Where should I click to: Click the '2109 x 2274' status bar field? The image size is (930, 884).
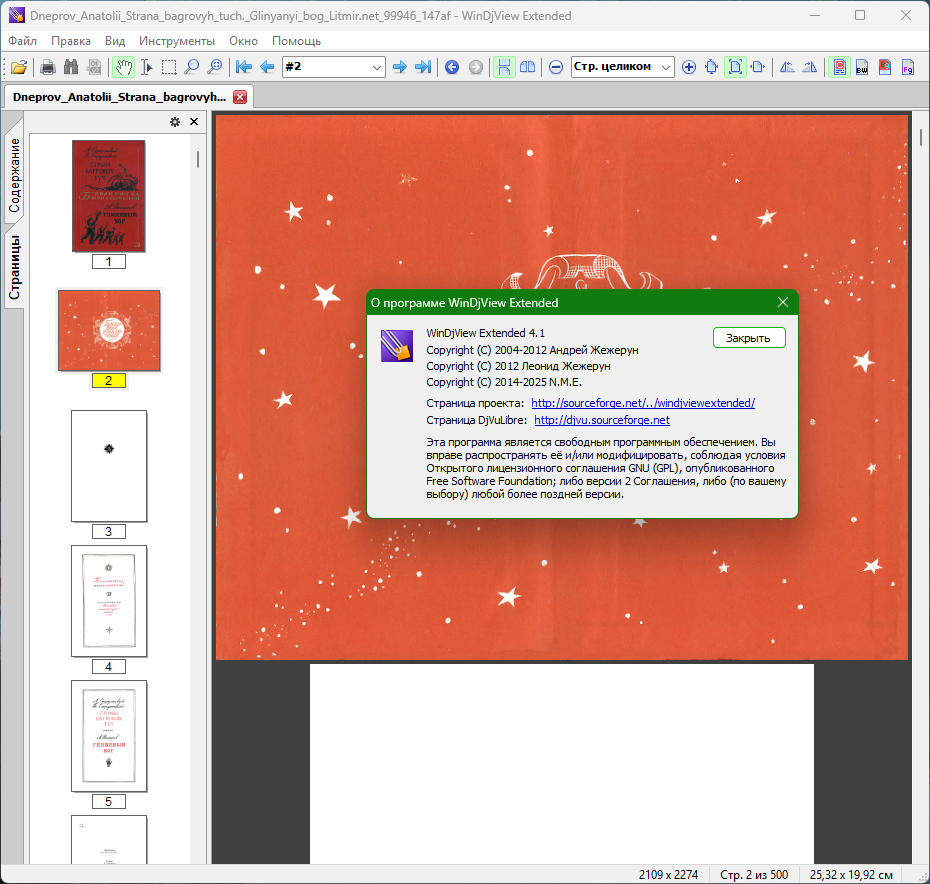click(x=668, y=875)
